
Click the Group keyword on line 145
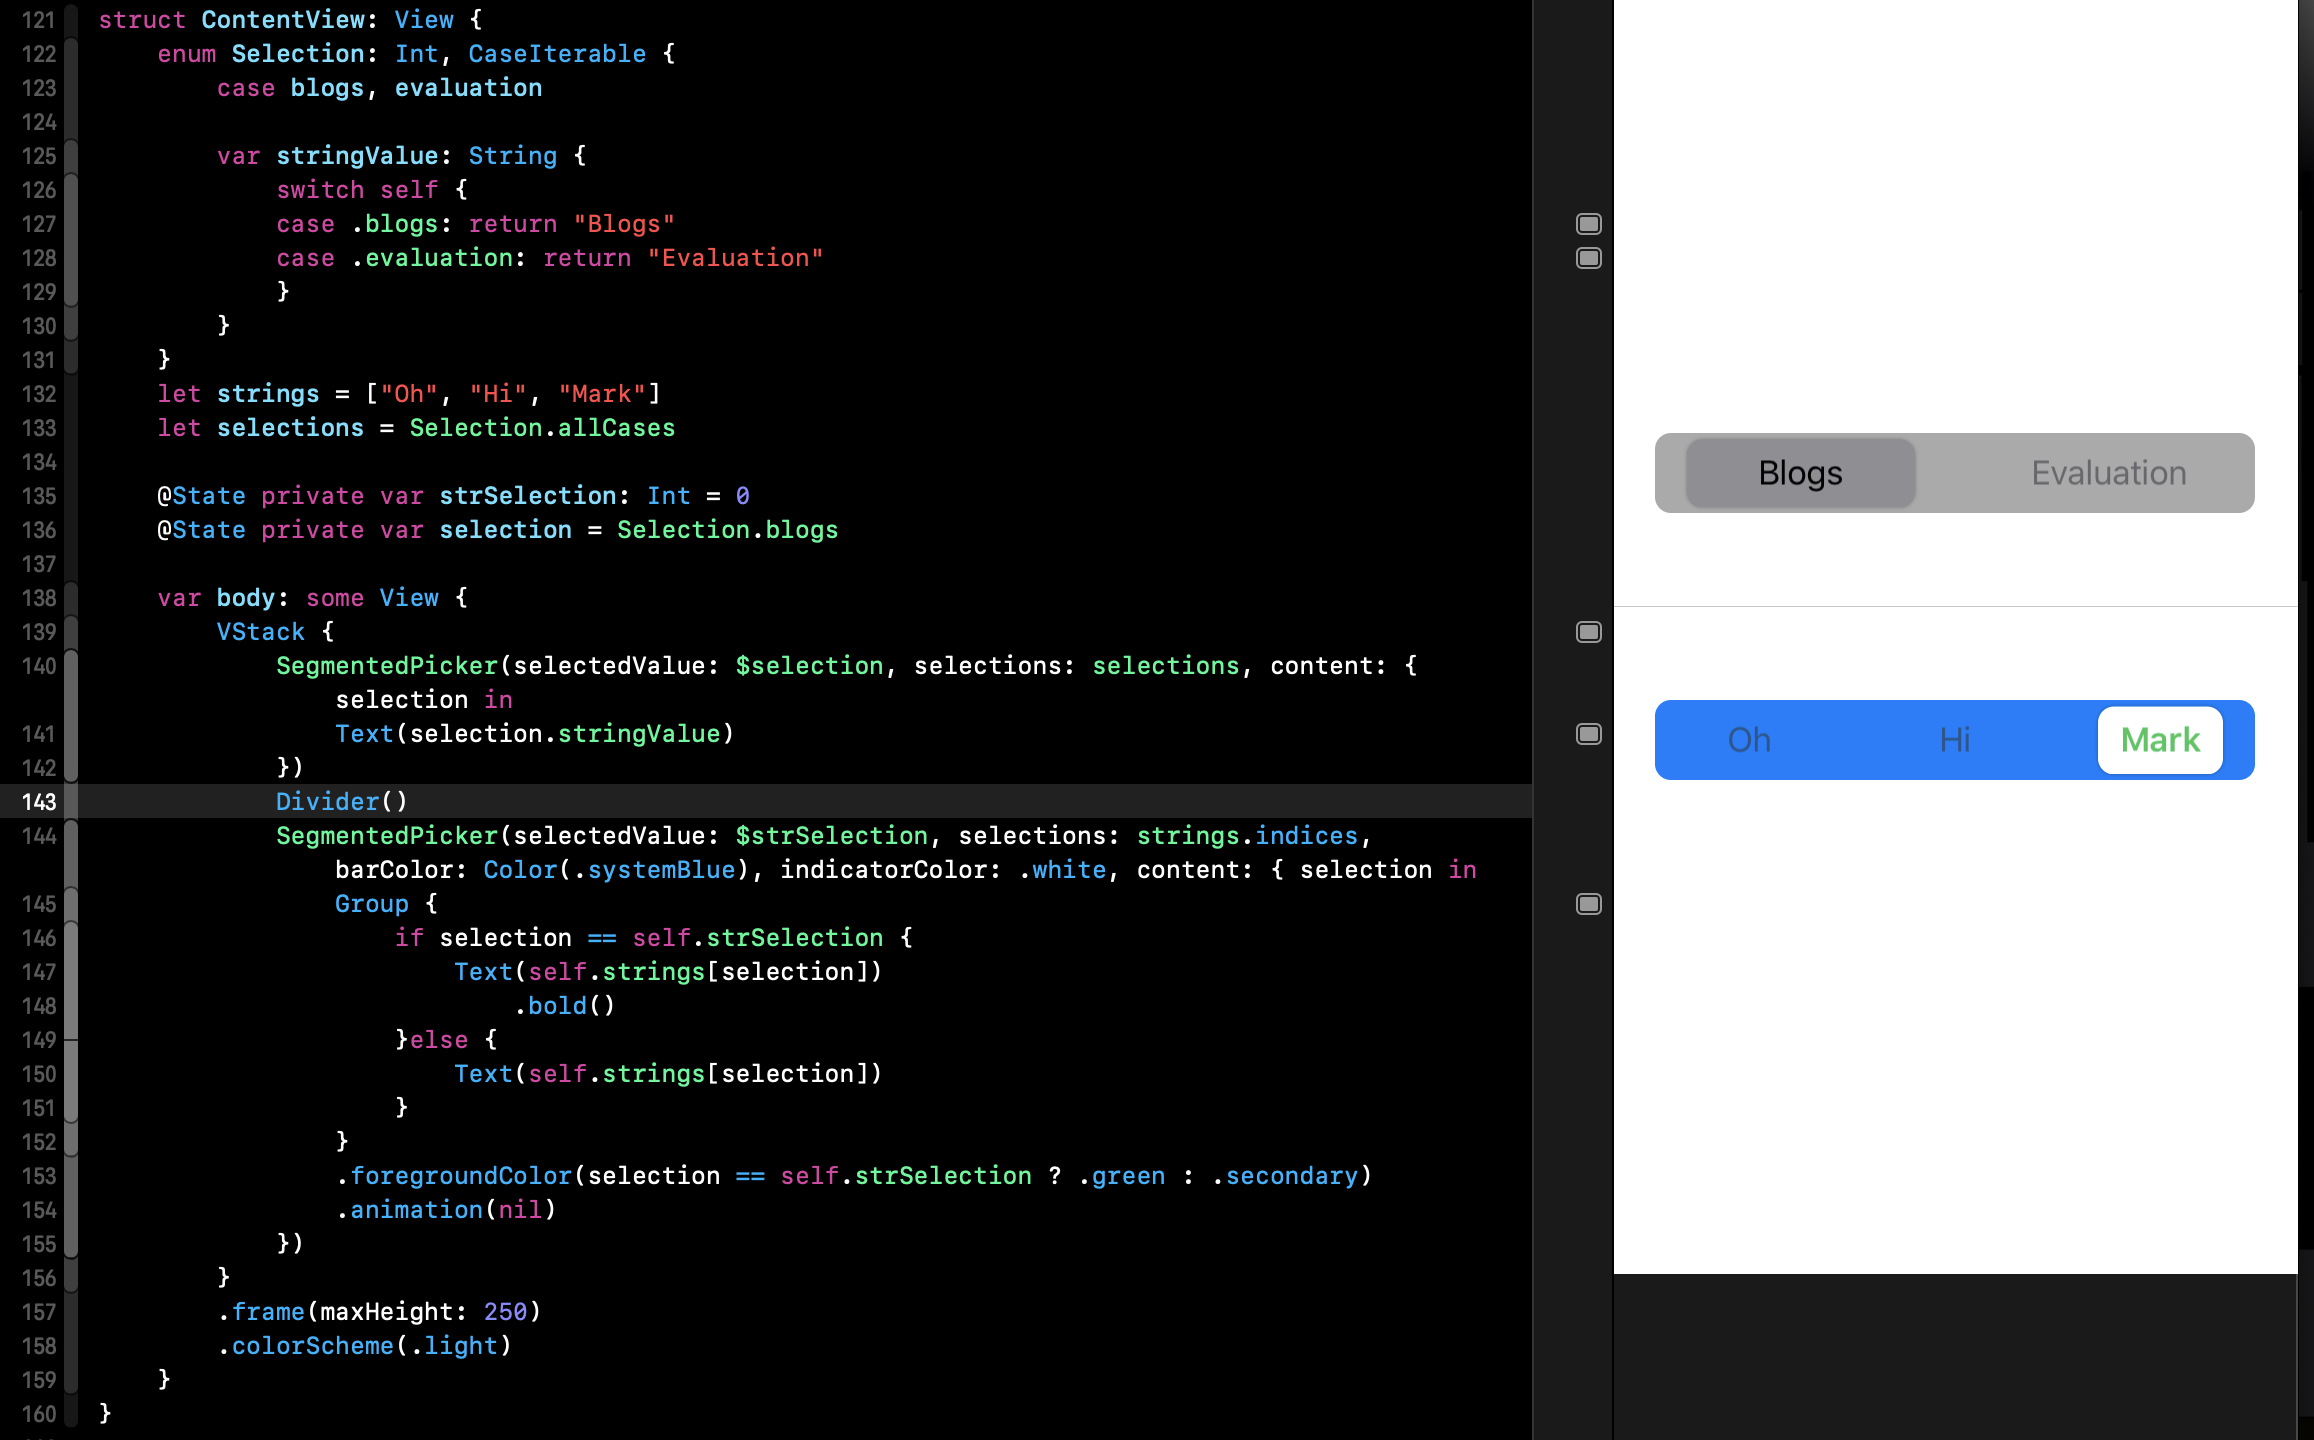pos(372,904)
